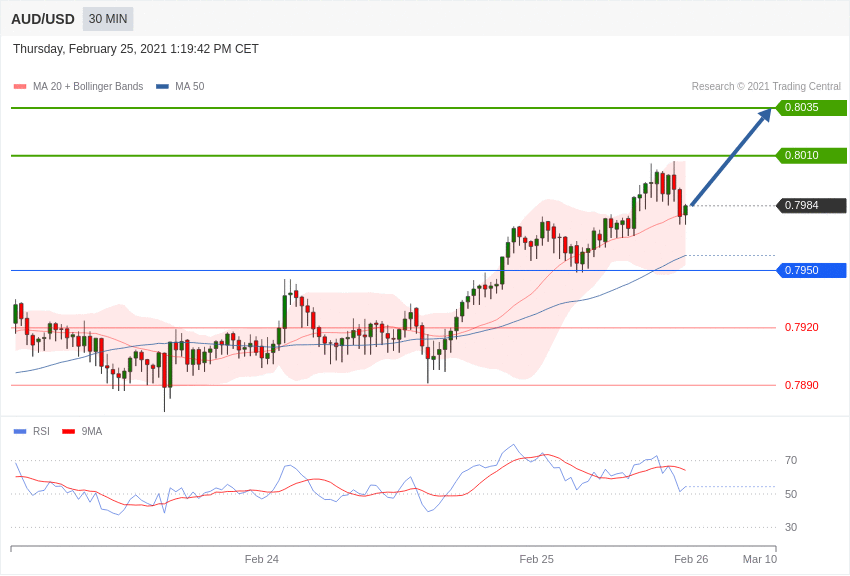
Task: Click the AUD/USD symbol title
Action: coord(43,20)
